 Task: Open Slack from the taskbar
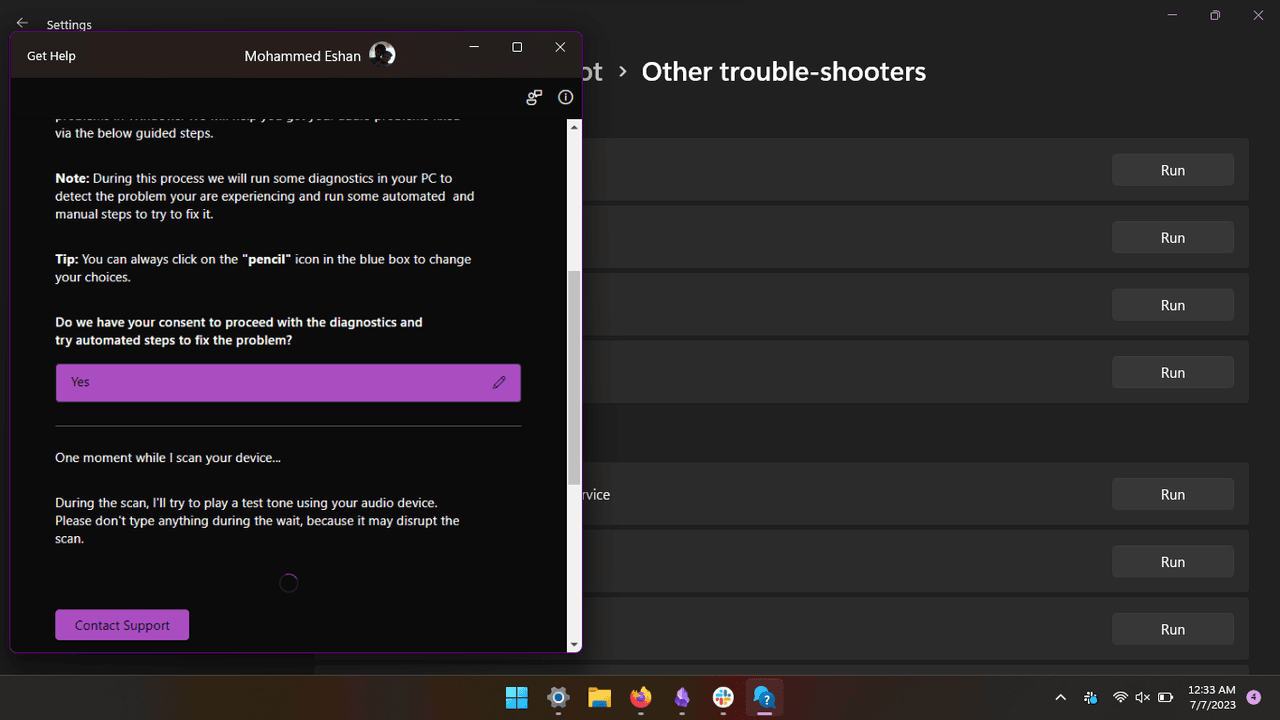click(x=723, y=697)
